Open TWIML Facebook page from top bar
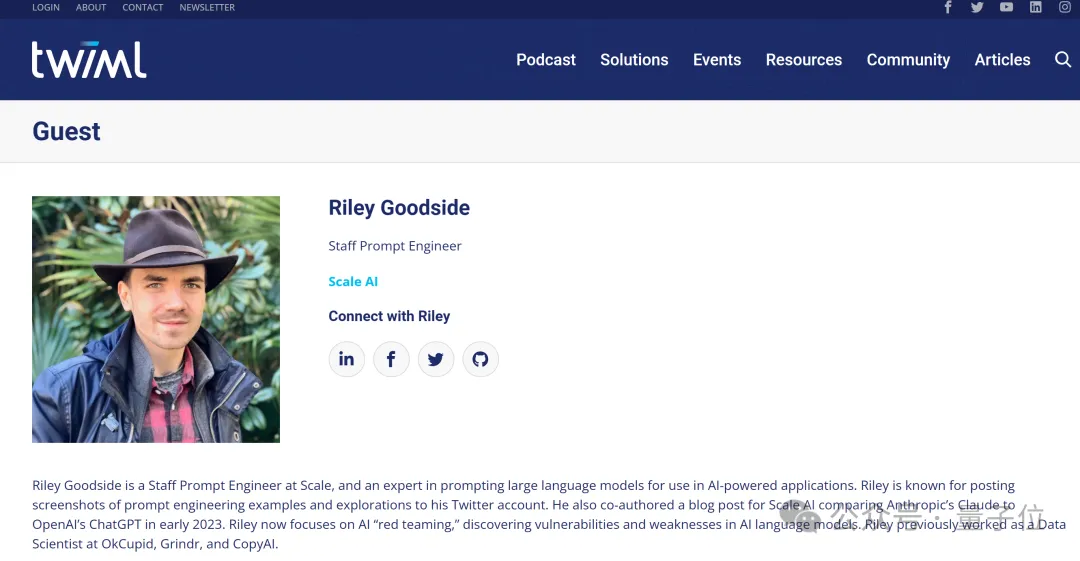 point(948,7)
